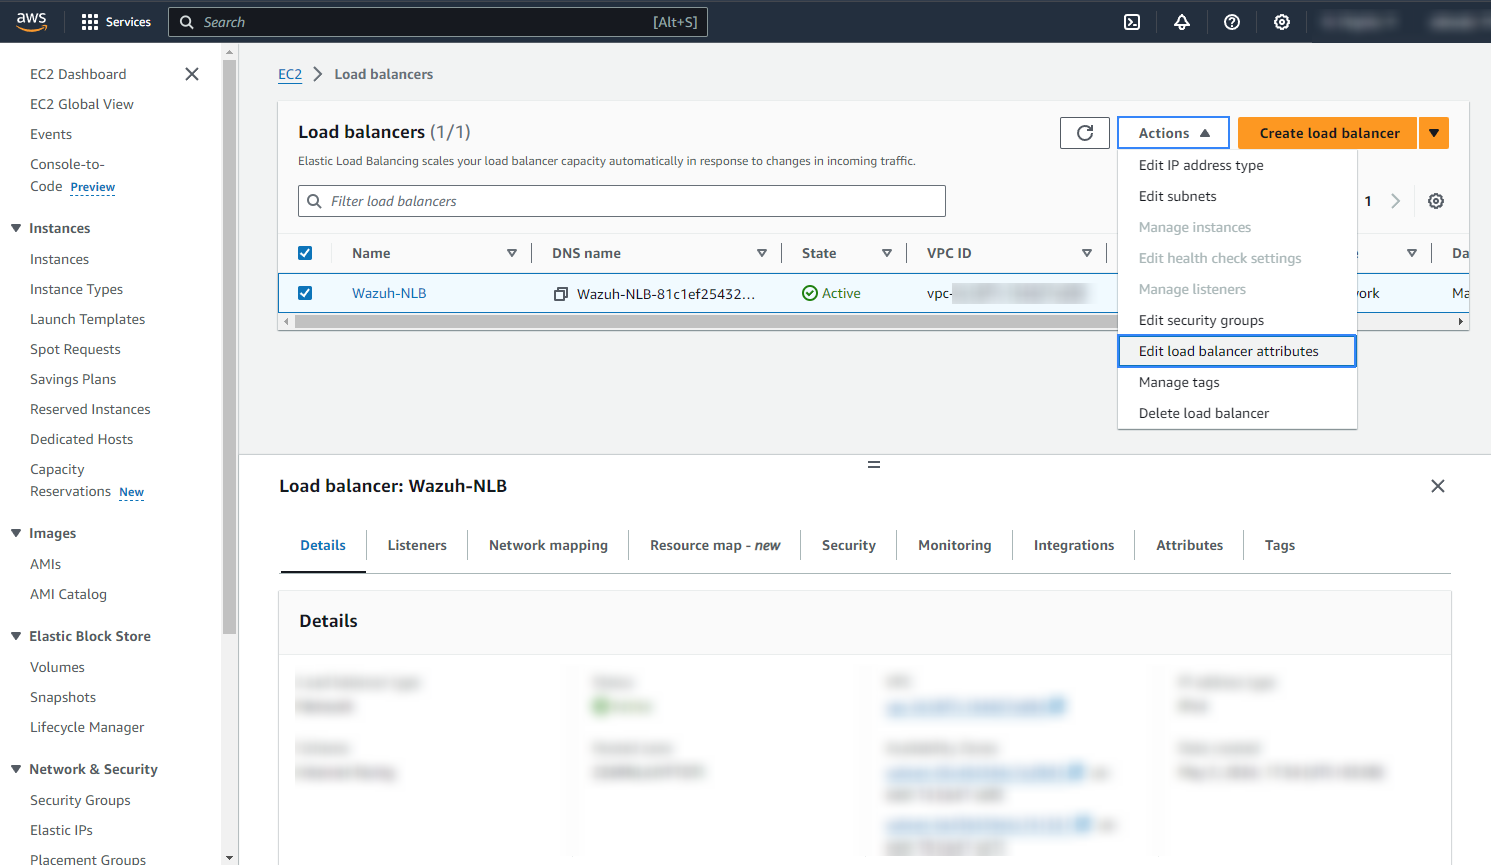1491x865 pixels.
Task: Collapse the Elastic Block Store section
Action: coord(16,636)
